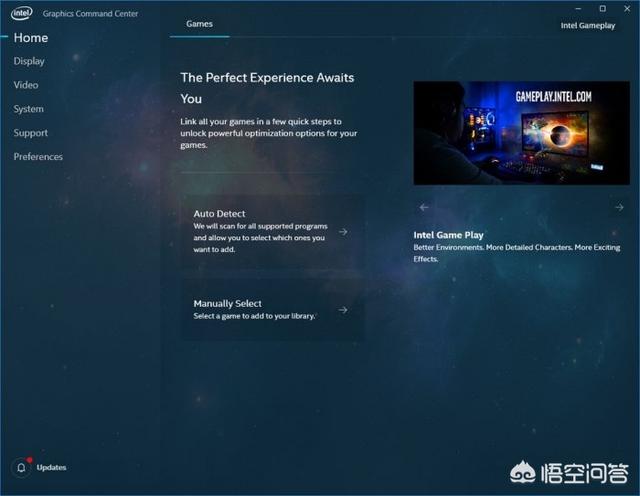Open the Updates label at bottom left
This screenshot has height=496, width=640.
[51, 467]
